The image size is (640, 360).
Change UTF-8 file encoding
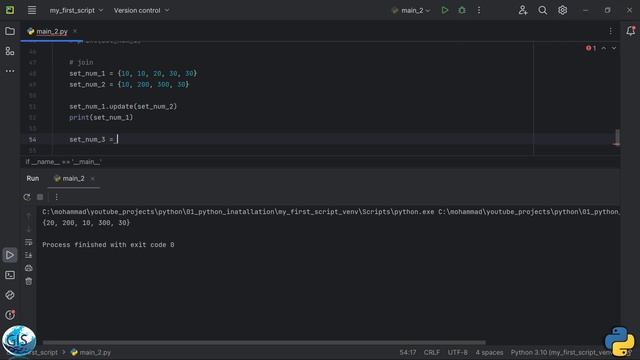click(x=458, y=352)
